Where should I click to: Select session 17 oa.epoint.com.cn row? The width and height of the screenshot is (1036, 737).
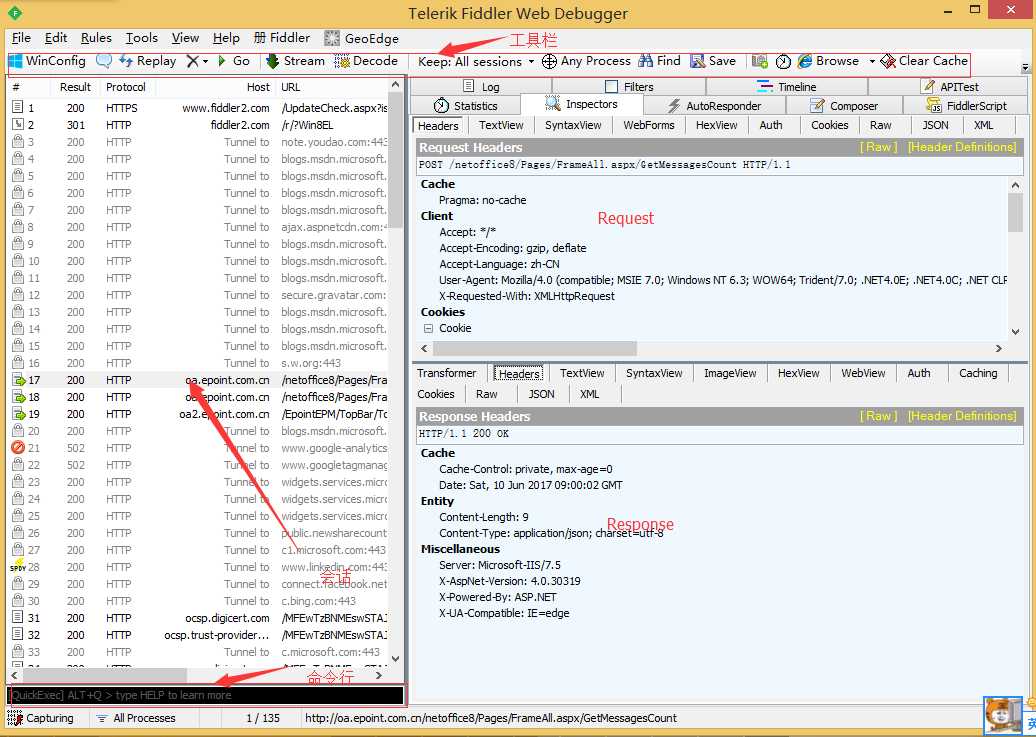pos(198,380)
